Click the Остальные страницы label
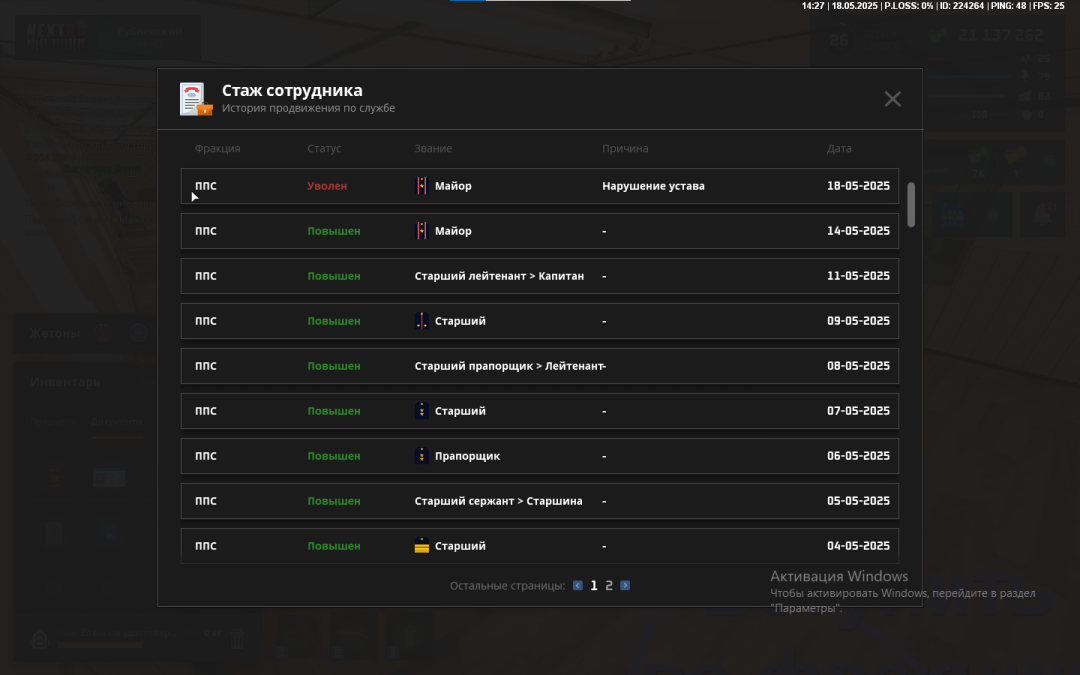 [x=508, y=585]
